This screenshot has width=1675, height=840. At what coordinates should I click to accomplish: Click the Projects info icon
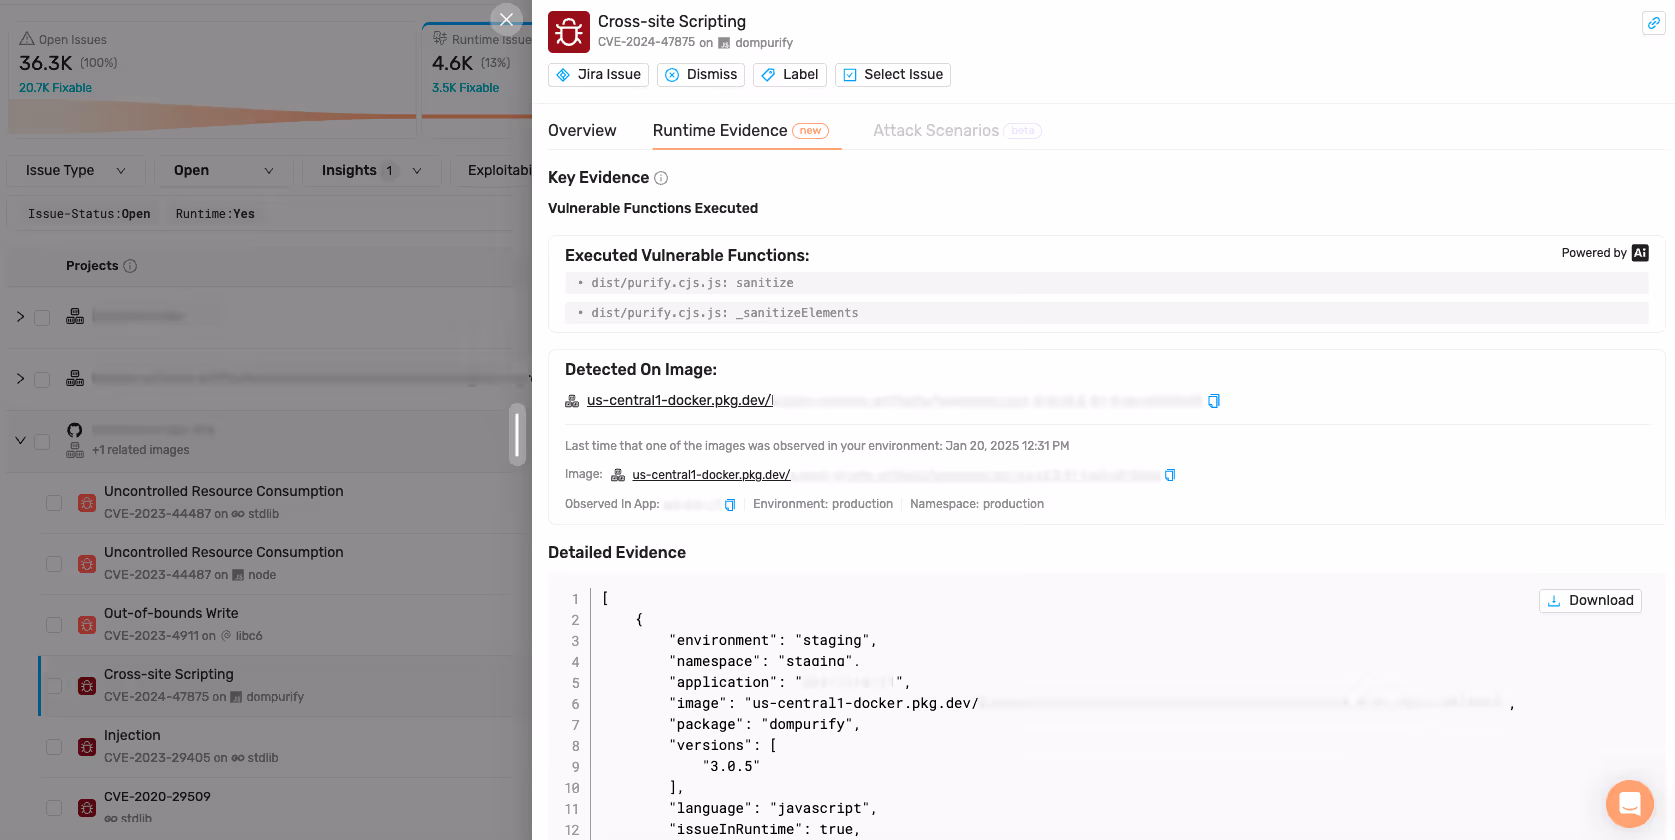pos(130,266)
